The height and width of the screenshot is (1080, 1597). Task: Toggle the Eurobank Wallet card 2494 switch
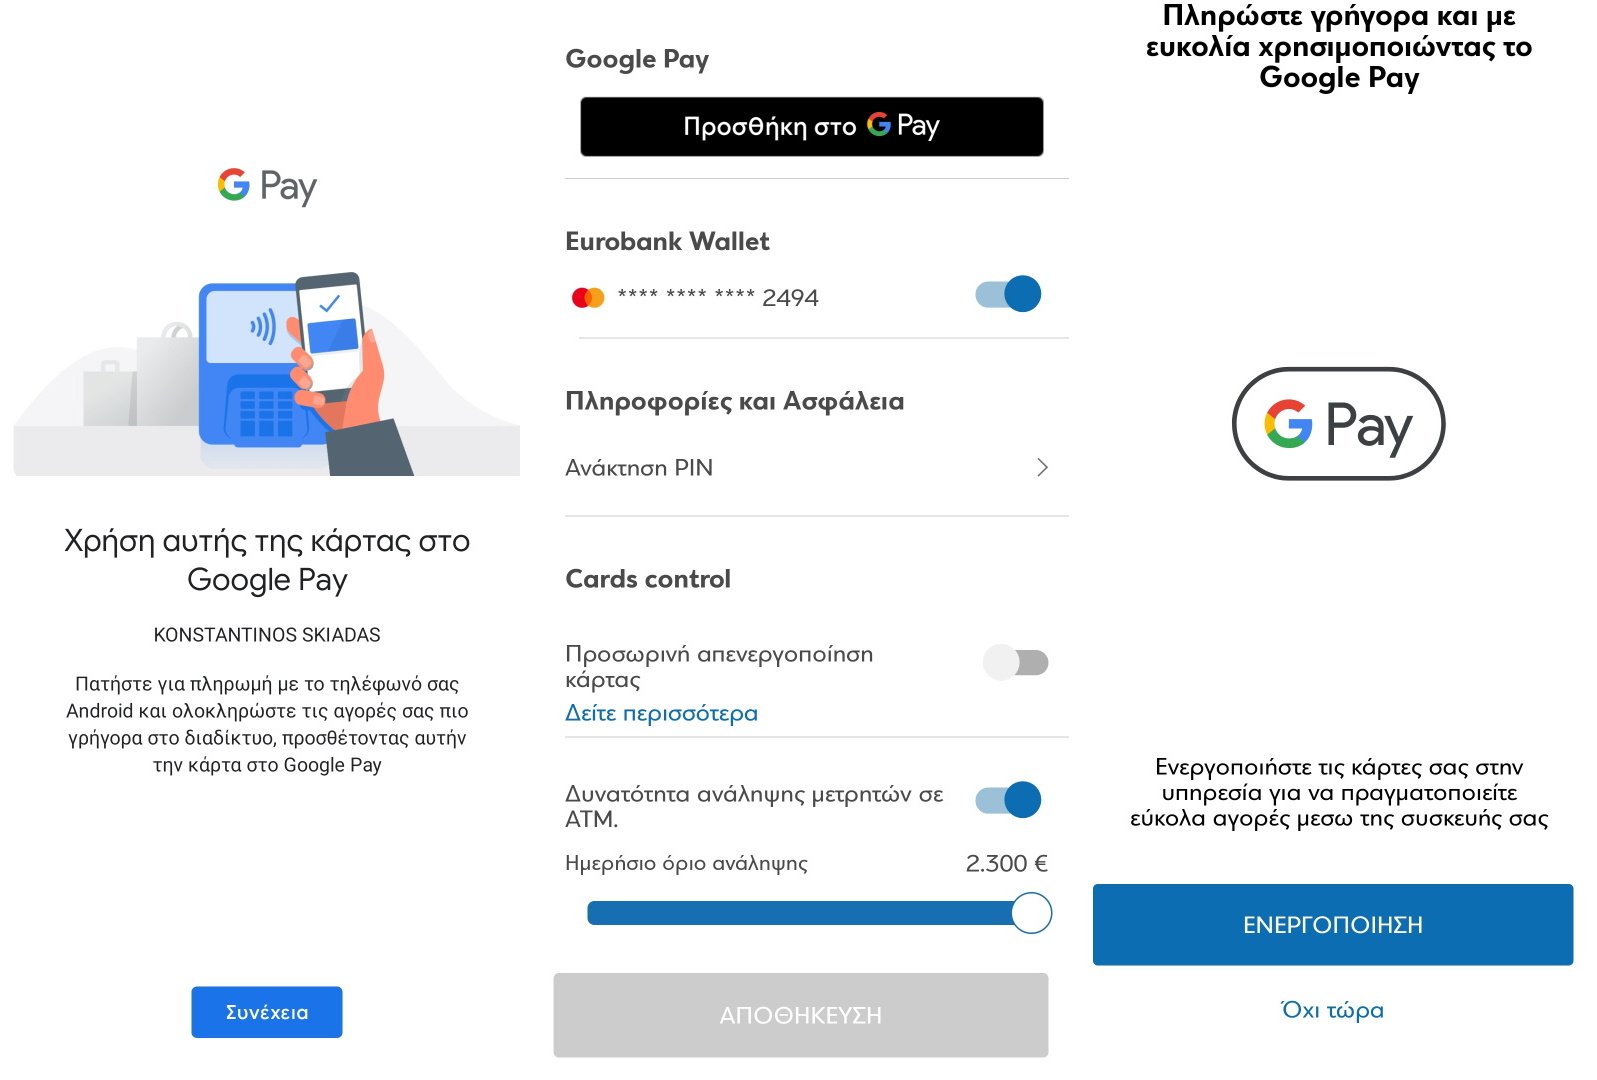pyautogui.click(x=1008, y=294)
